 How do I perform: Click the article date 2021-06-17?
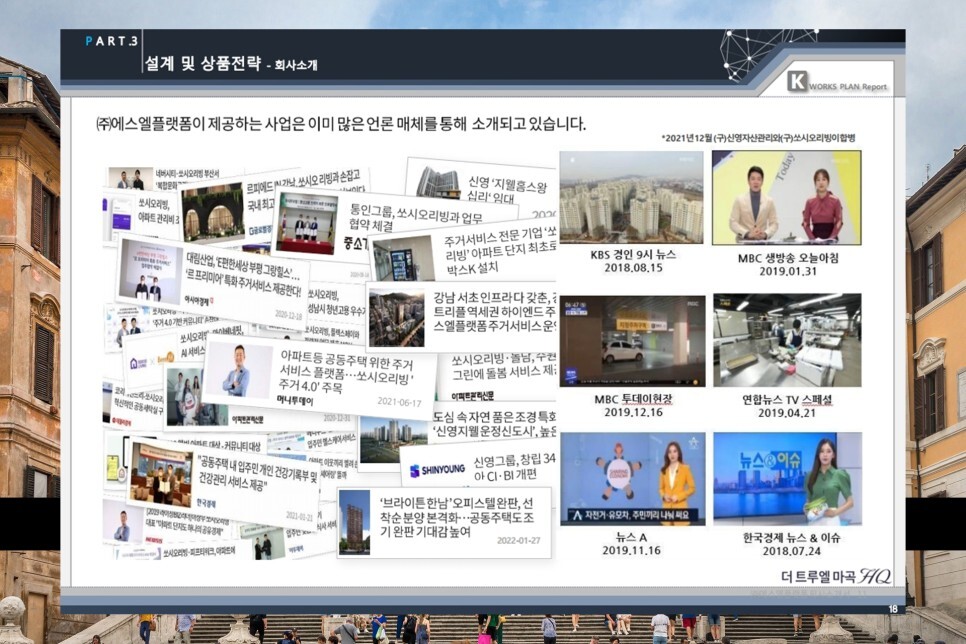pyautogui.click(x=399, y=402)
